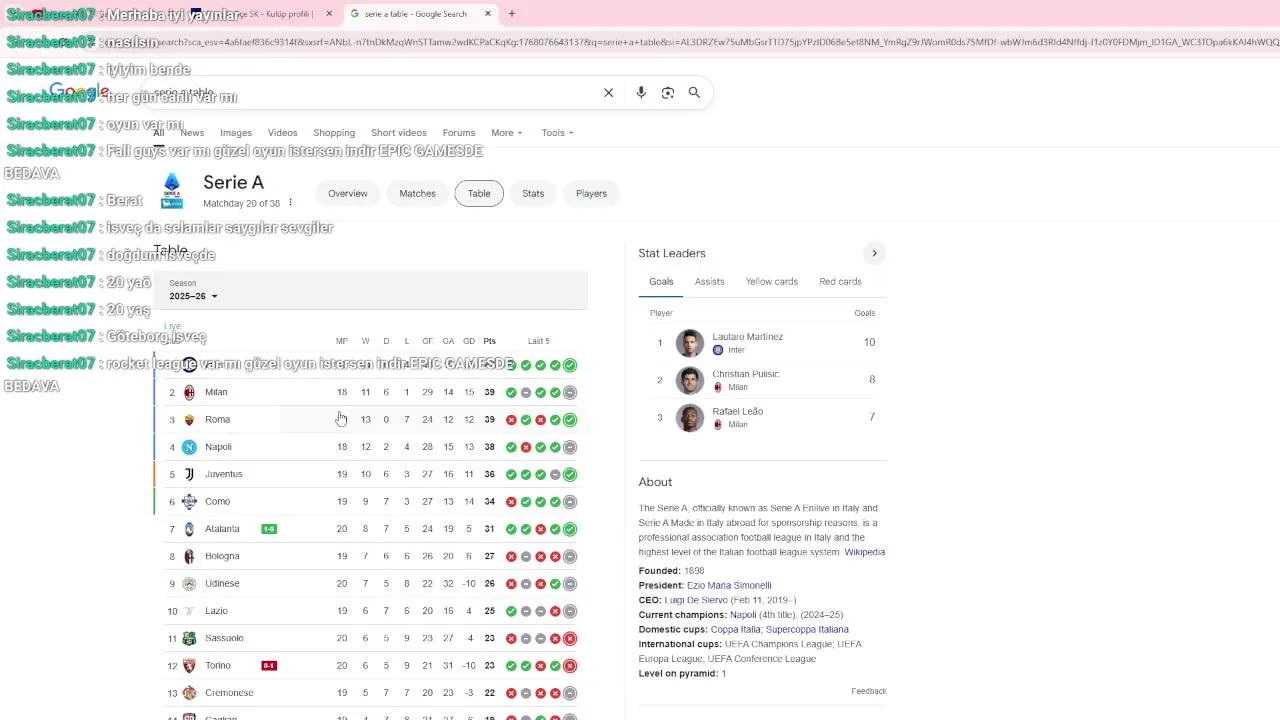1280x720 pixels.
Task: Open the Coppa Italia link
Action: pyautogui.click(x=735, y=630)
